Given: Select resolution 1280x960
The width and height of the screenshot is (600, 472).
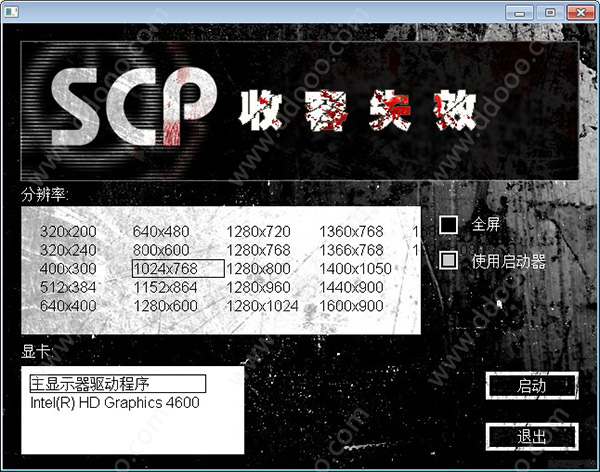Looking at the screenshot, I should [258, 287].
